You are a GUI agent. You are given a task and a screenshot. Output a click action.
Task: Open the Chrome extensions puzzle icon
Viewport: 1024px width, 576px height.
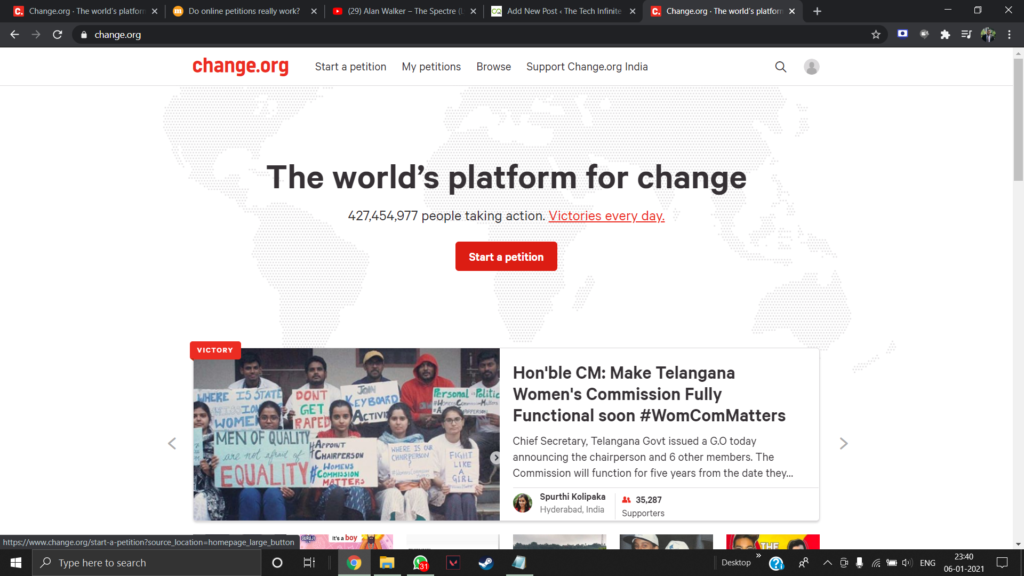pos(945,35)
